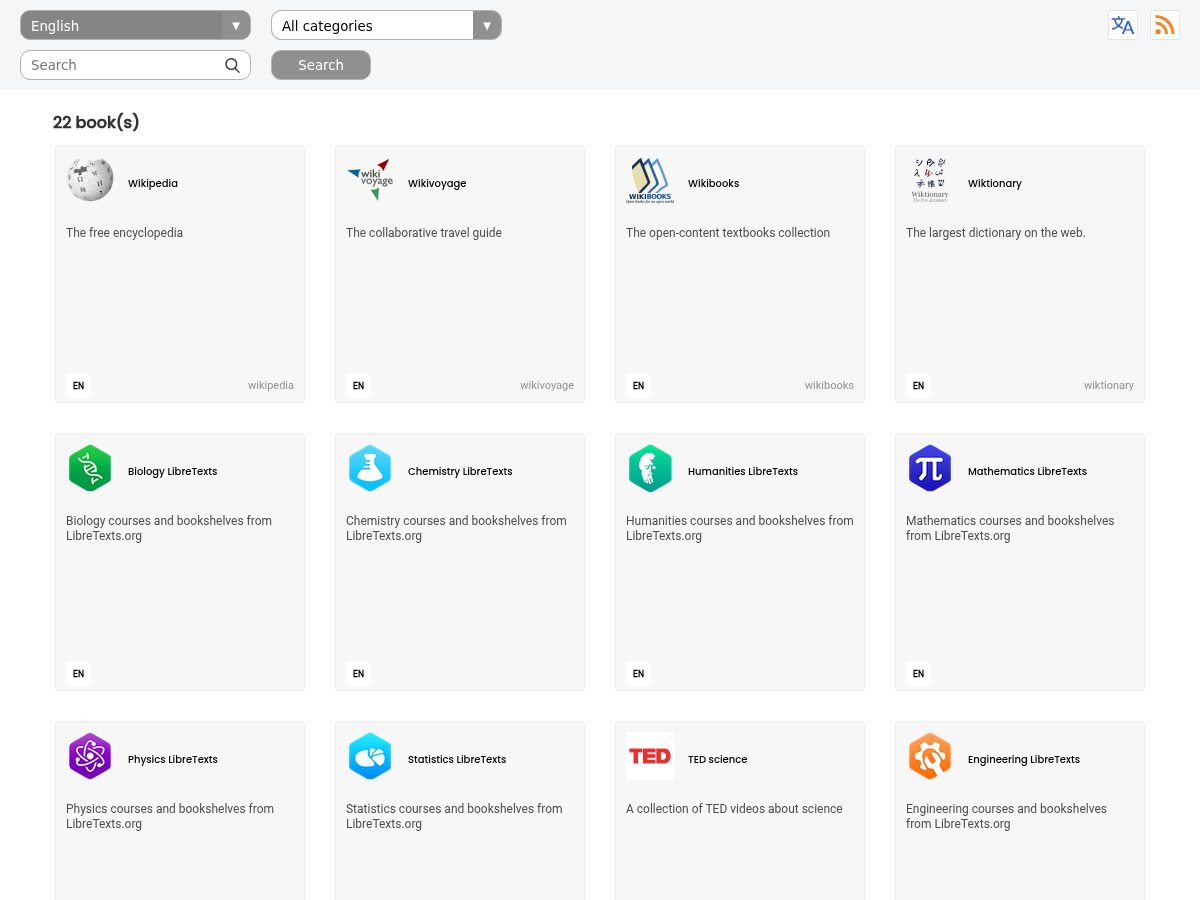Click 'The largest dictionary on the web.'

coord(996,233)
